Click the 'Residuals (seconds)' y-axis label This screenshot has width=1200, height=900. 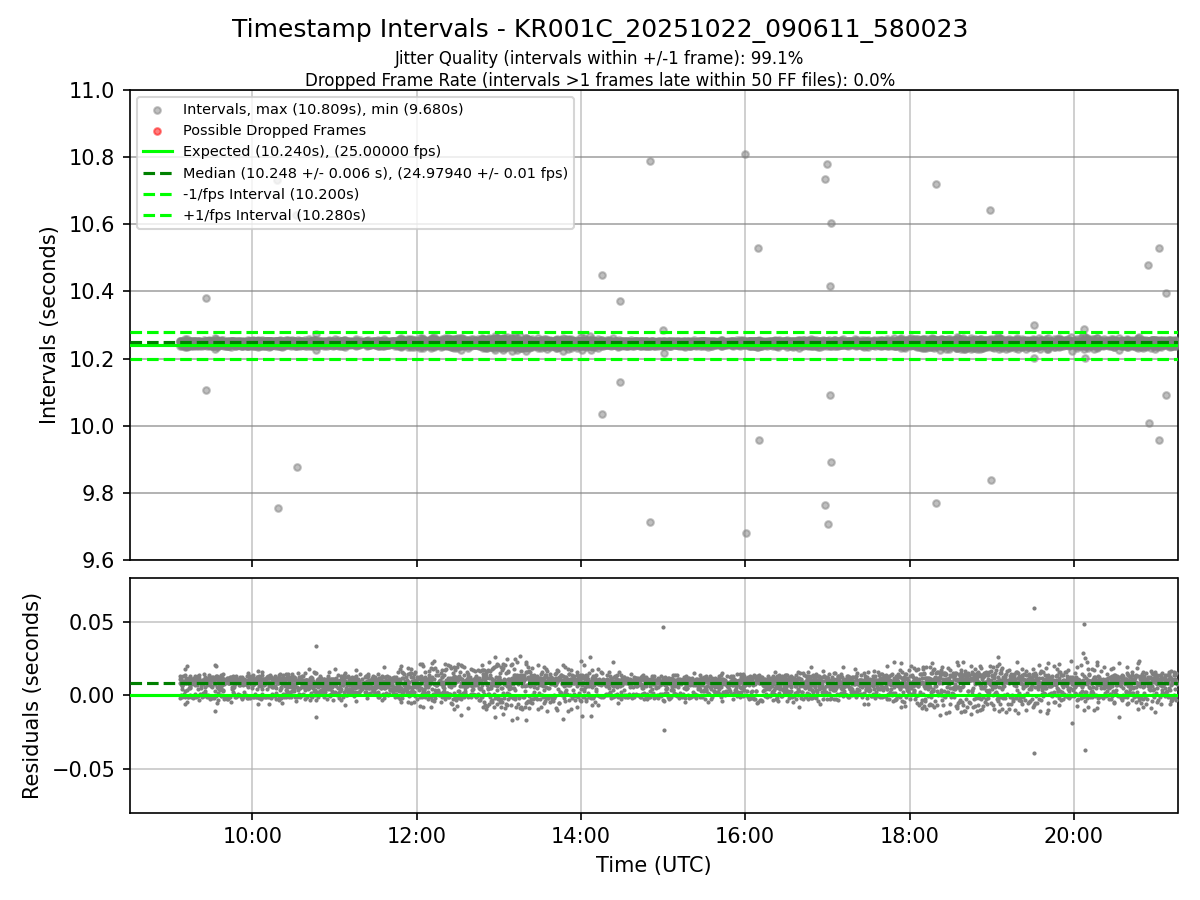click(32, 696)
